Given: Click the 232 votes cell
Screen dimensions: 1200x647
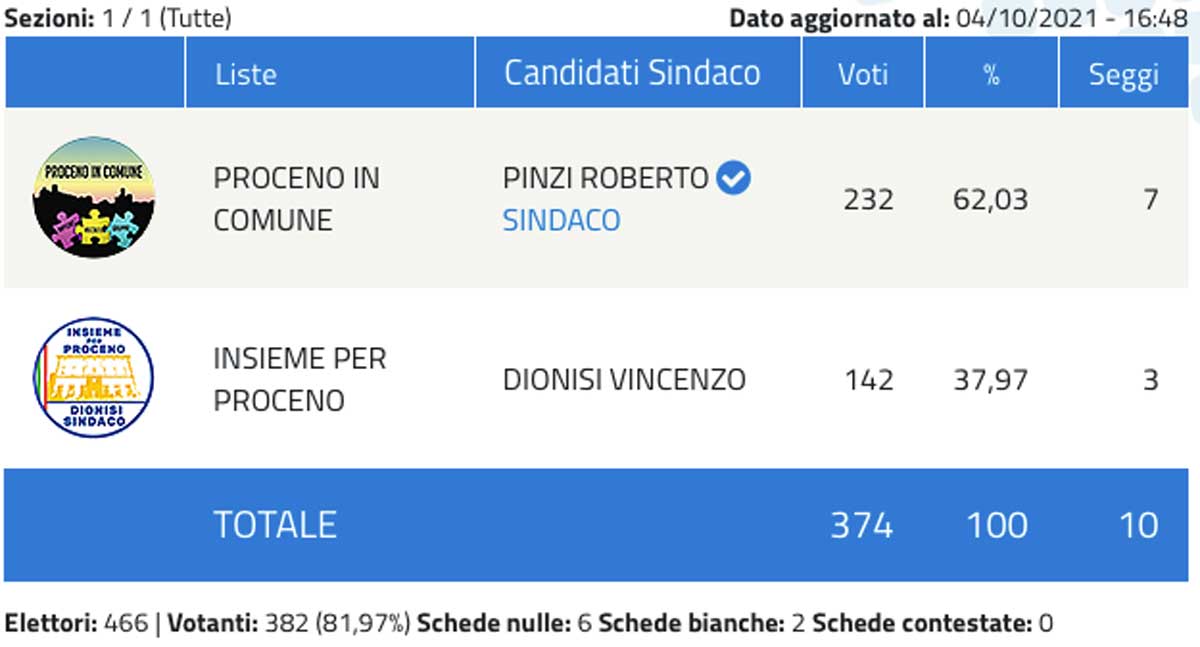Looking at the screenshot, I should click(x=868, y=200).
